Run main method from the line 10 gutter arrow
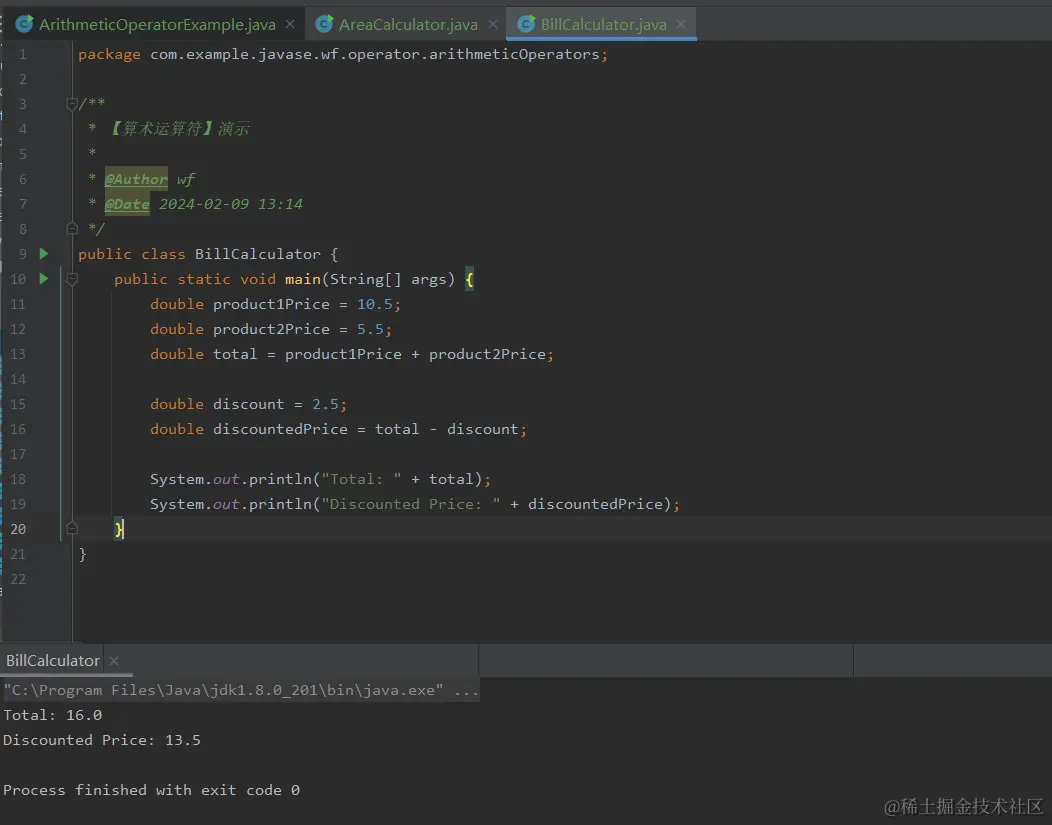 pos(44,278)
